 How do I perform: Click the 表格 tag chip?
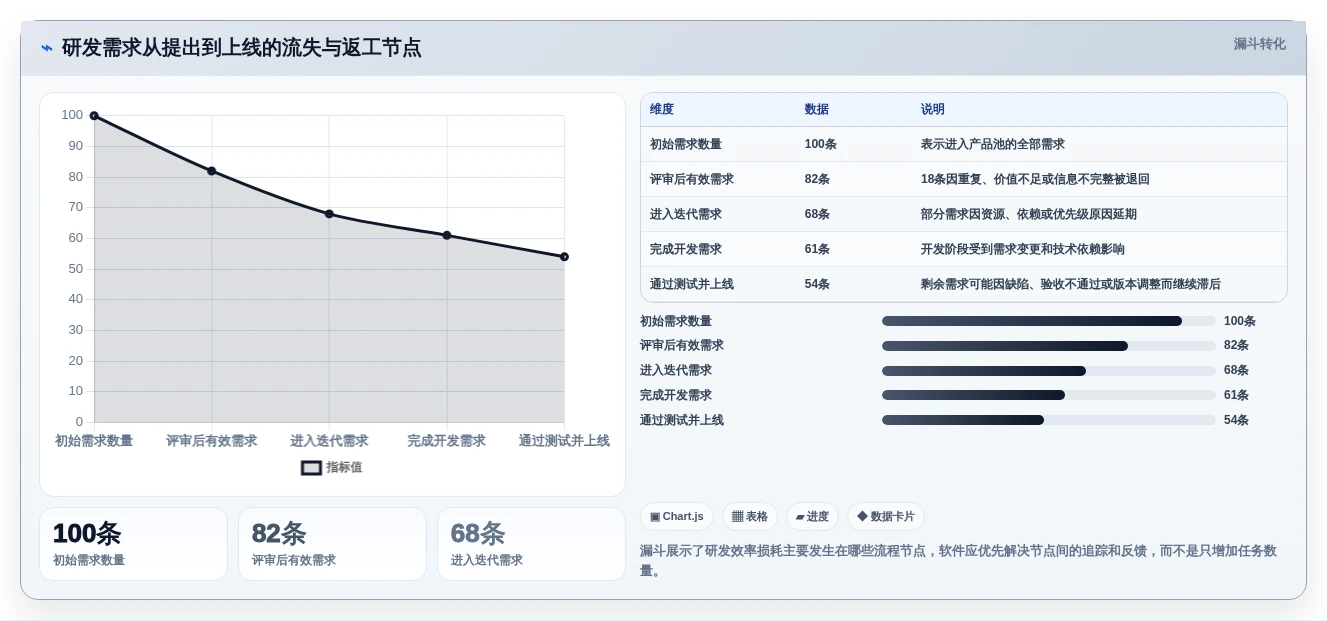click(x=750, y=517)
